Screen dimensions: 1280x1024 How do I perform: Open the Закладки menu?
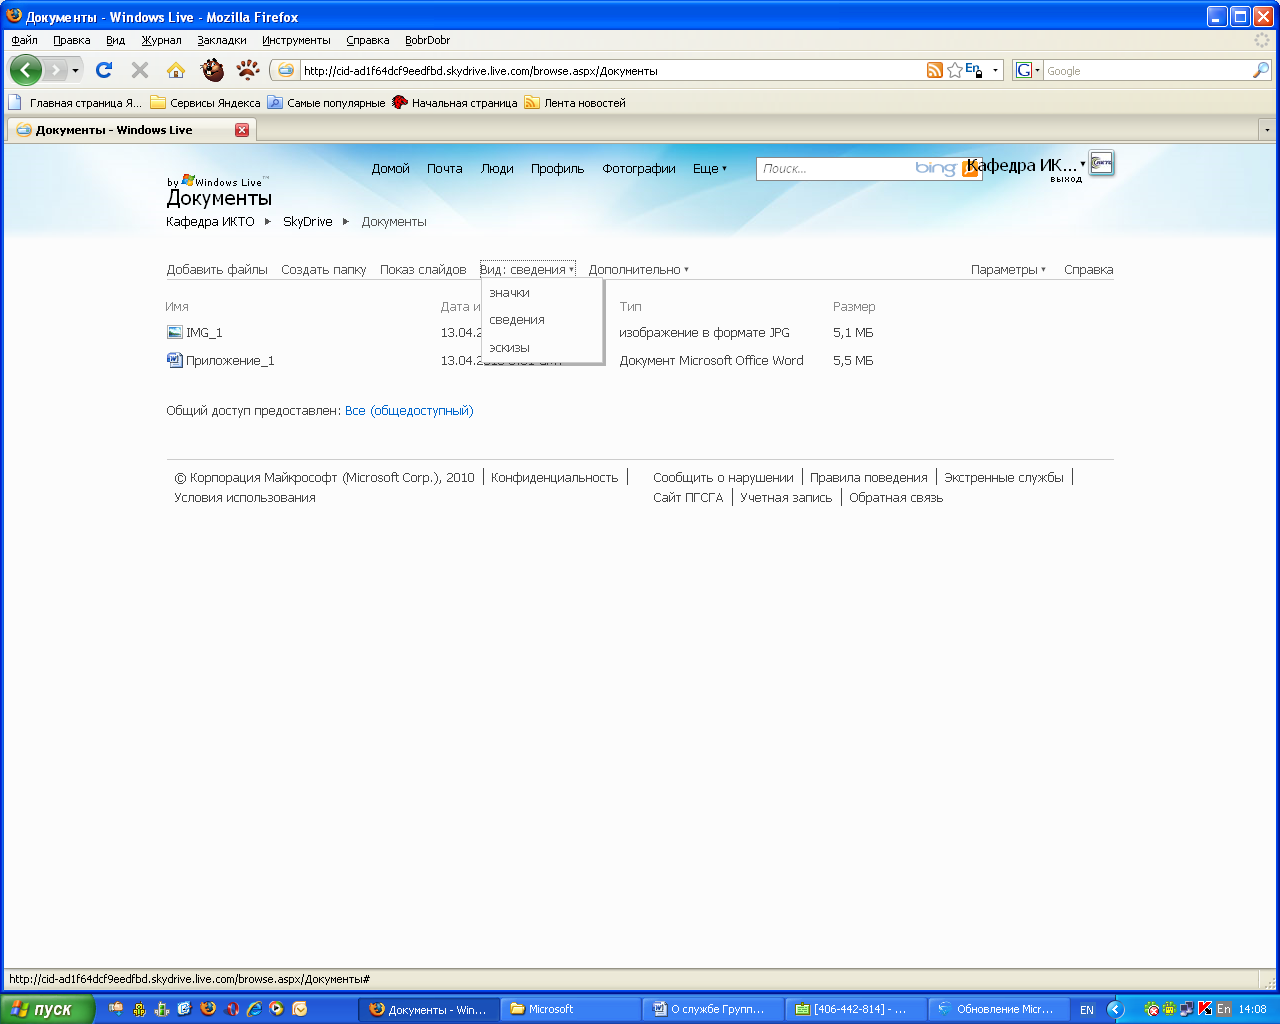click(222, 40)
